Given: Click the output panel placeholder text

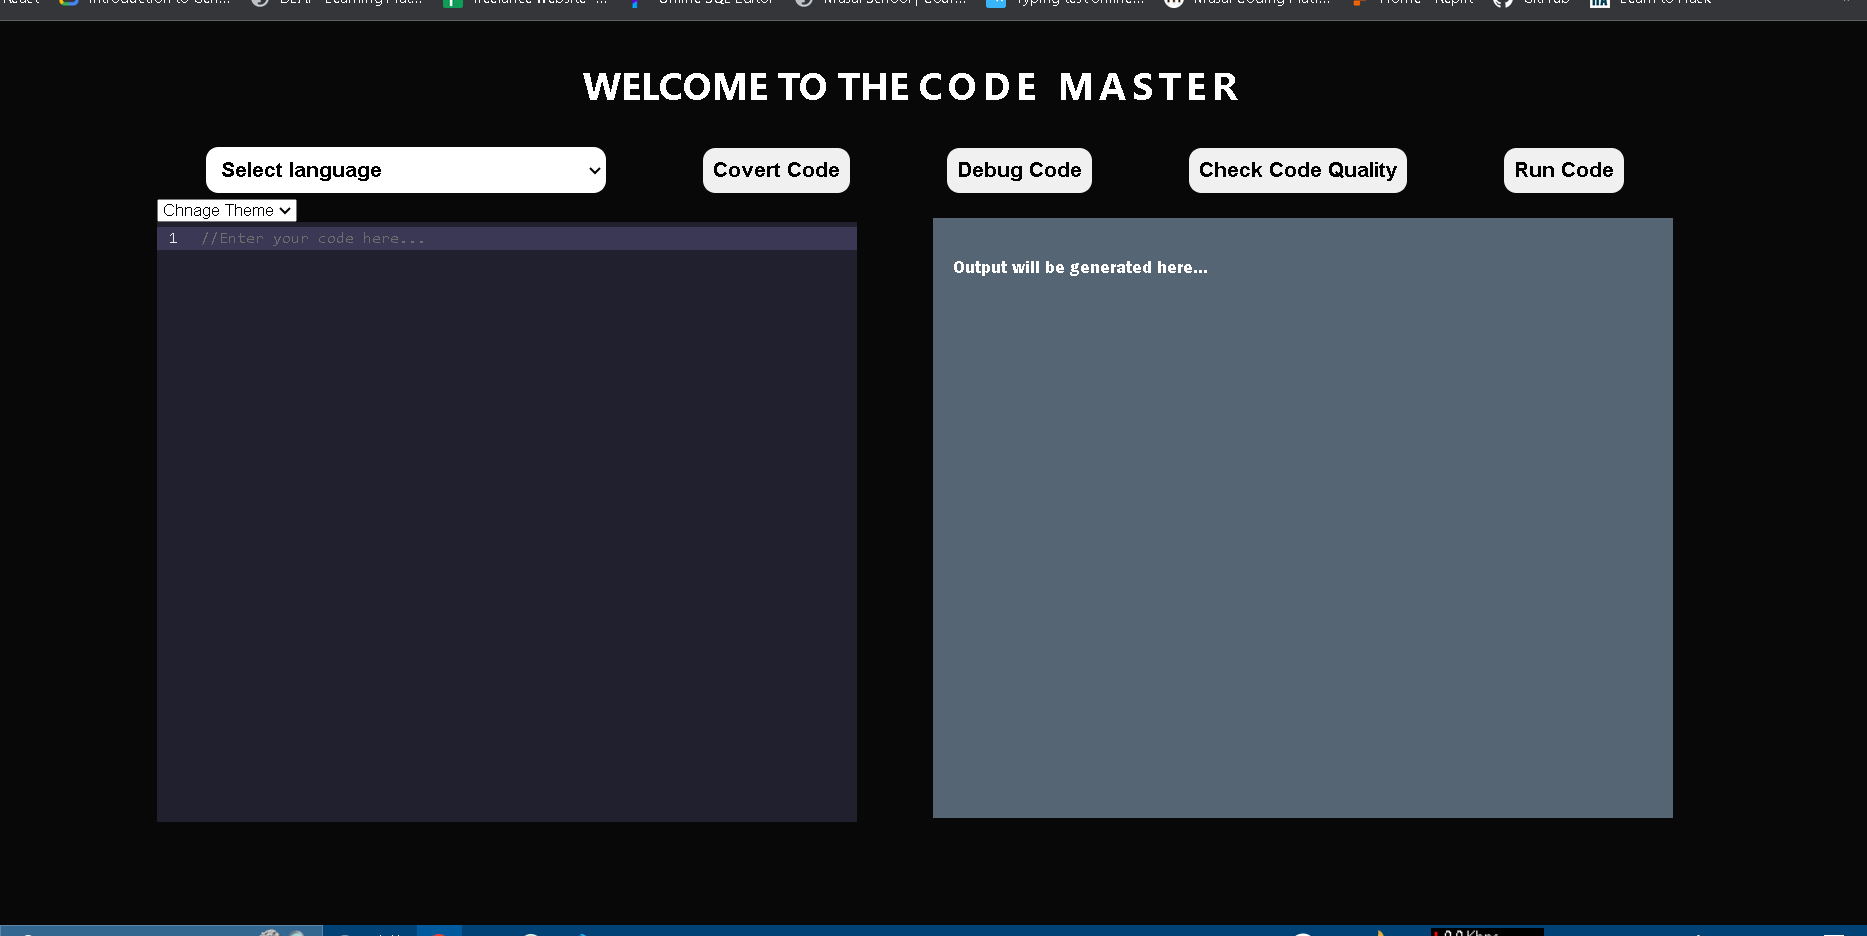Looking at the screenshot, I should (1080, 267).
